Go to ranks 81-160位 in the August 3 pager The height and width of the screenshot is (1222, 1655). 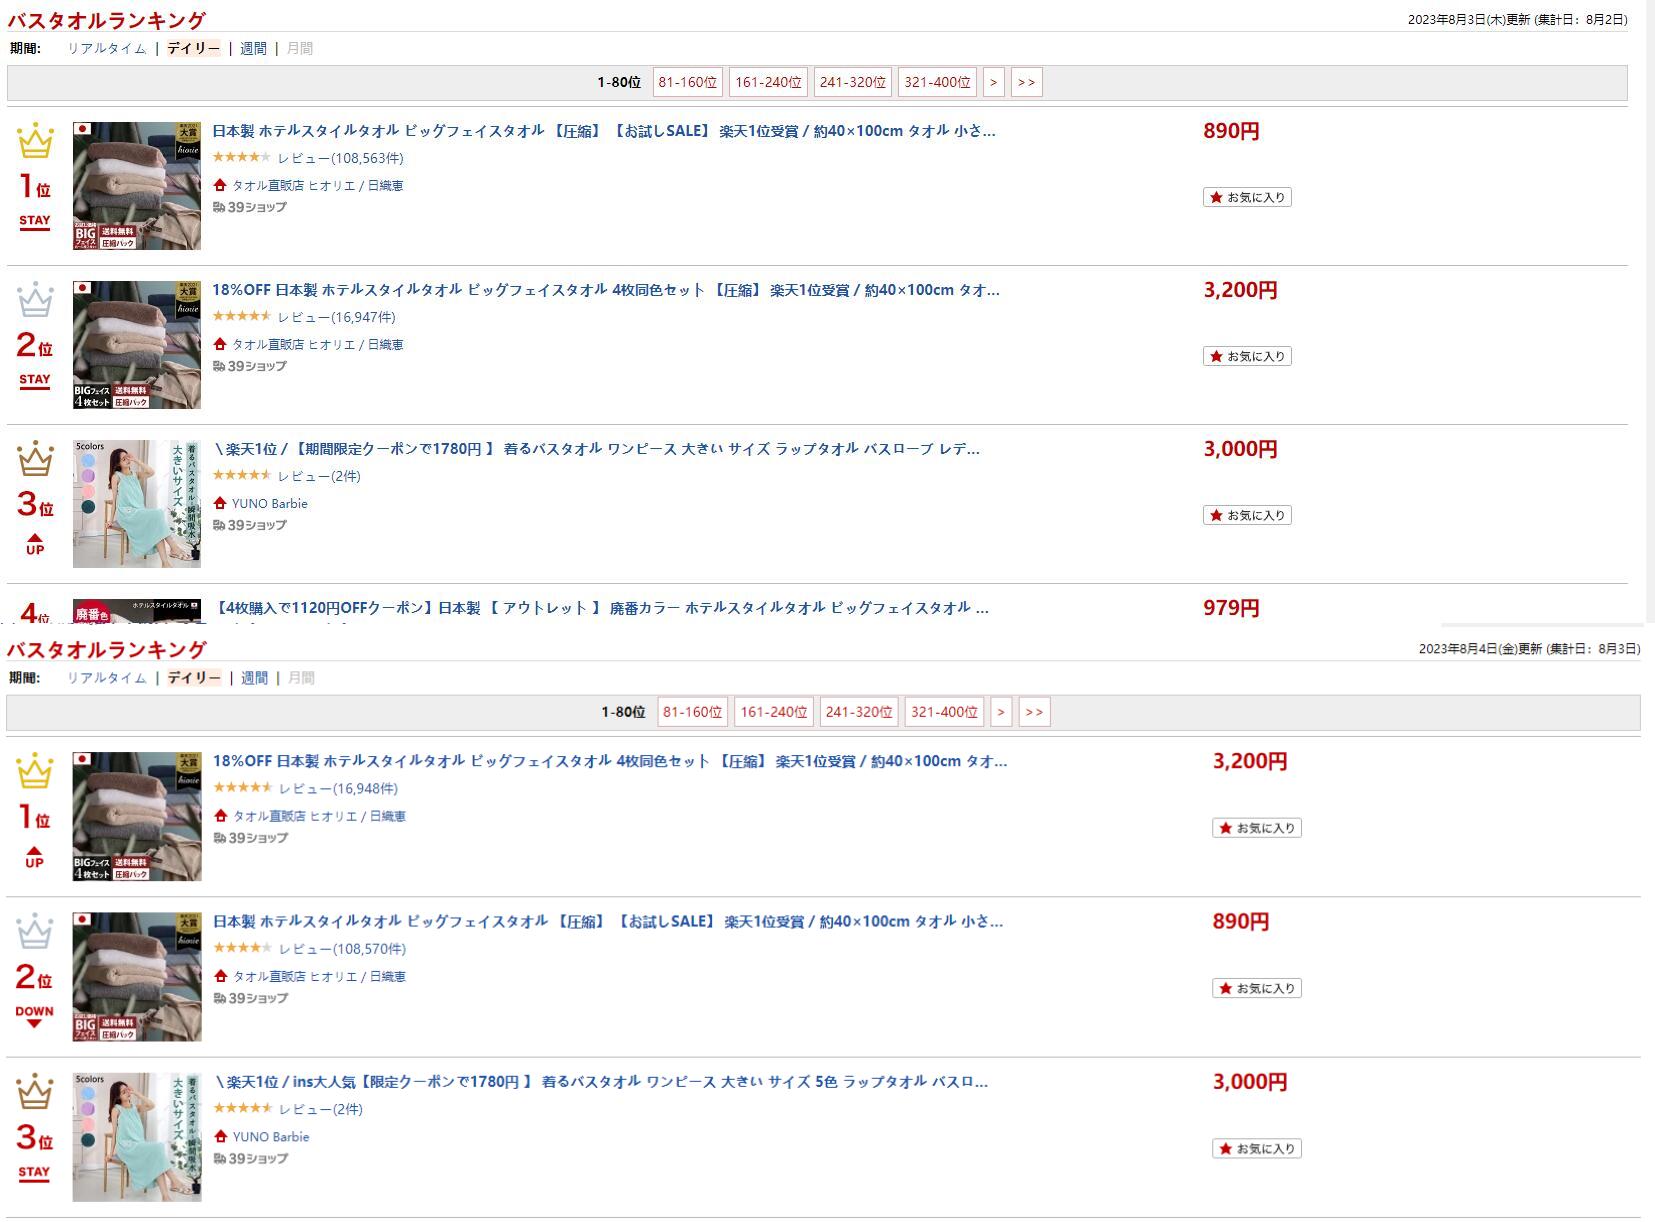[x=687, y=82]
